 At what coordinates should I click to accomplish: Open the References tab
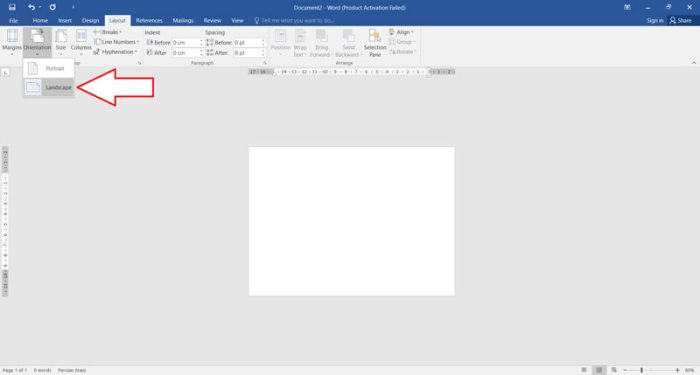pos(149,21)
